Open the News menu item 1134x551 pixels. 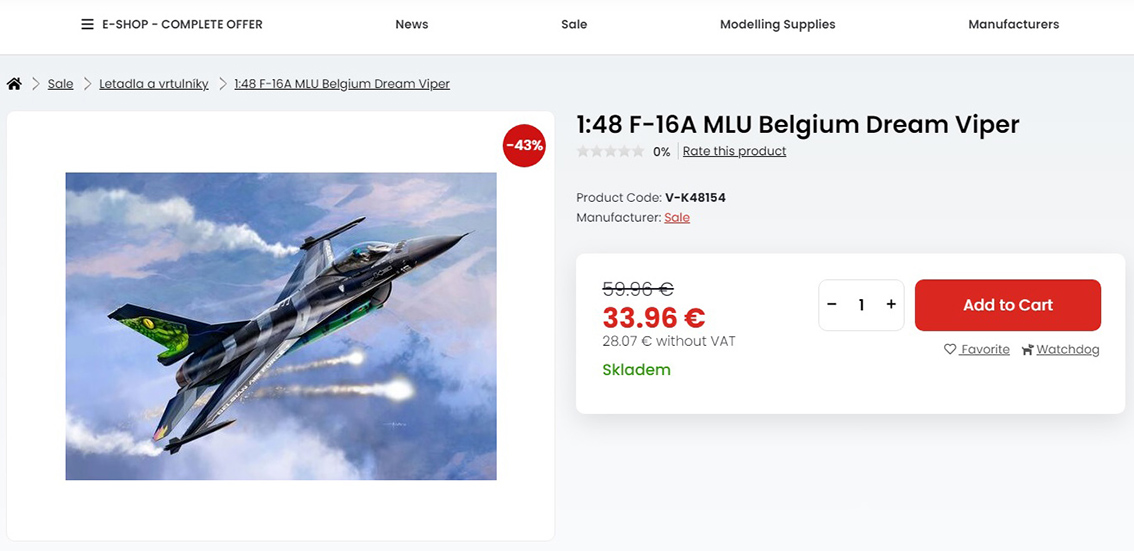pyautogui.click(x=411, y=24)
